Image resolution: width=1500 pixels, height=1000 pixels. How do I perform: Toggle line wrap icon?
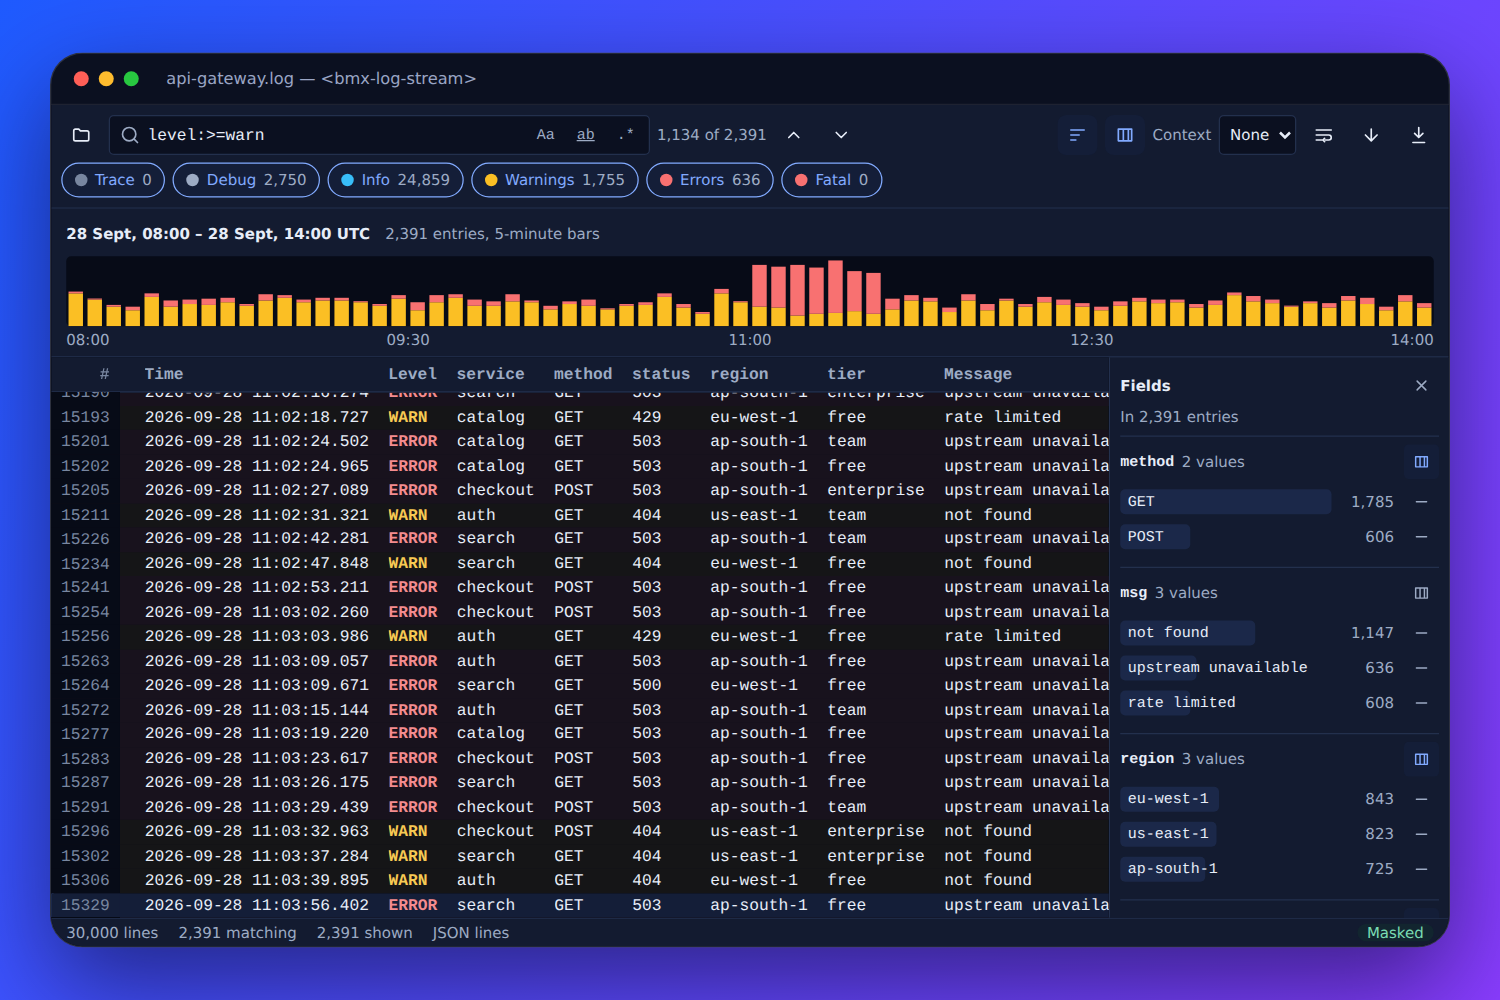point(1324,135)
